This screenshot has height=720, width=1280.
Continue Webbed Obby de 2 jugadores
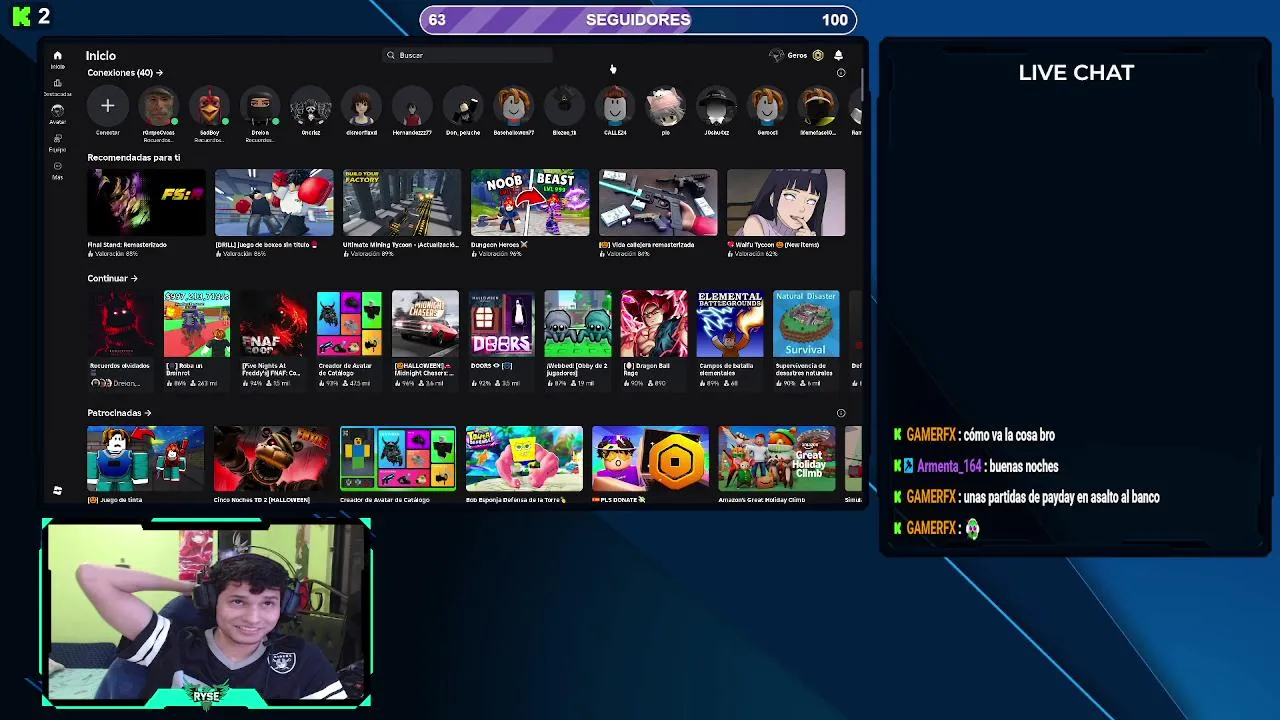(x=578, y=324)
